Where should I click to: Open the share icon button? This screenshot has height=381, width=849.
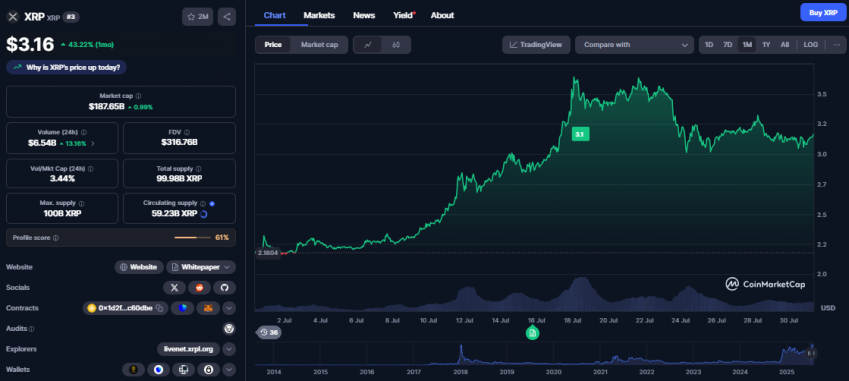(227, 17)
